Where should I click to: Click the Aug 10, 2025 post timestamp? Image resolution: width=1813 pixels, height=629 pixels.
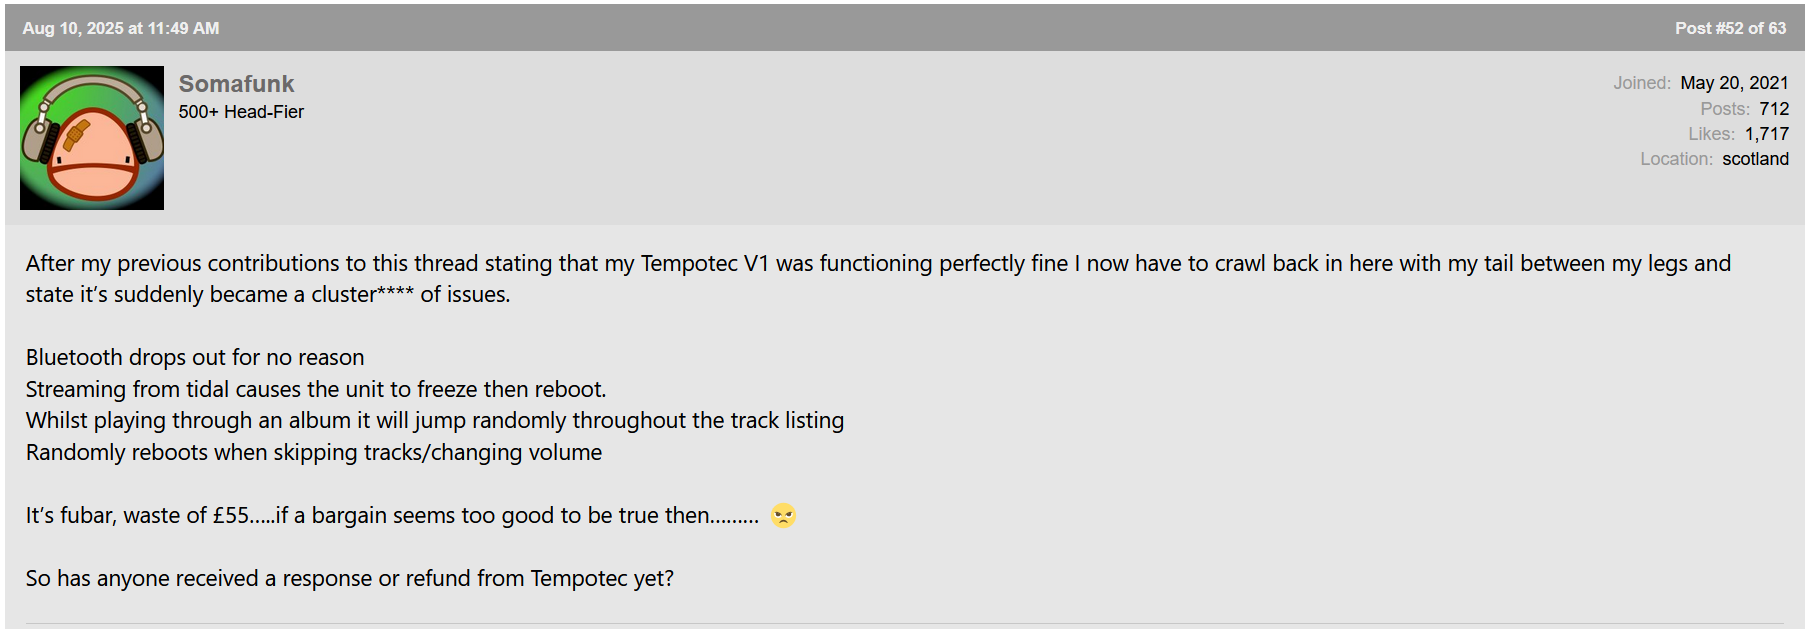121,28
